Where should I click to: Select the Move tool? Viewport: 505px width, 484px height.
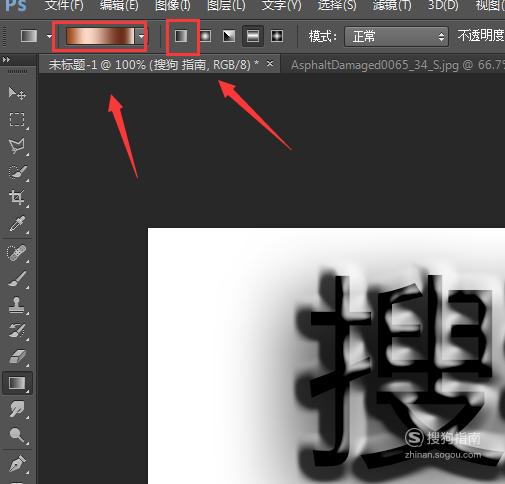pos(17,94)
